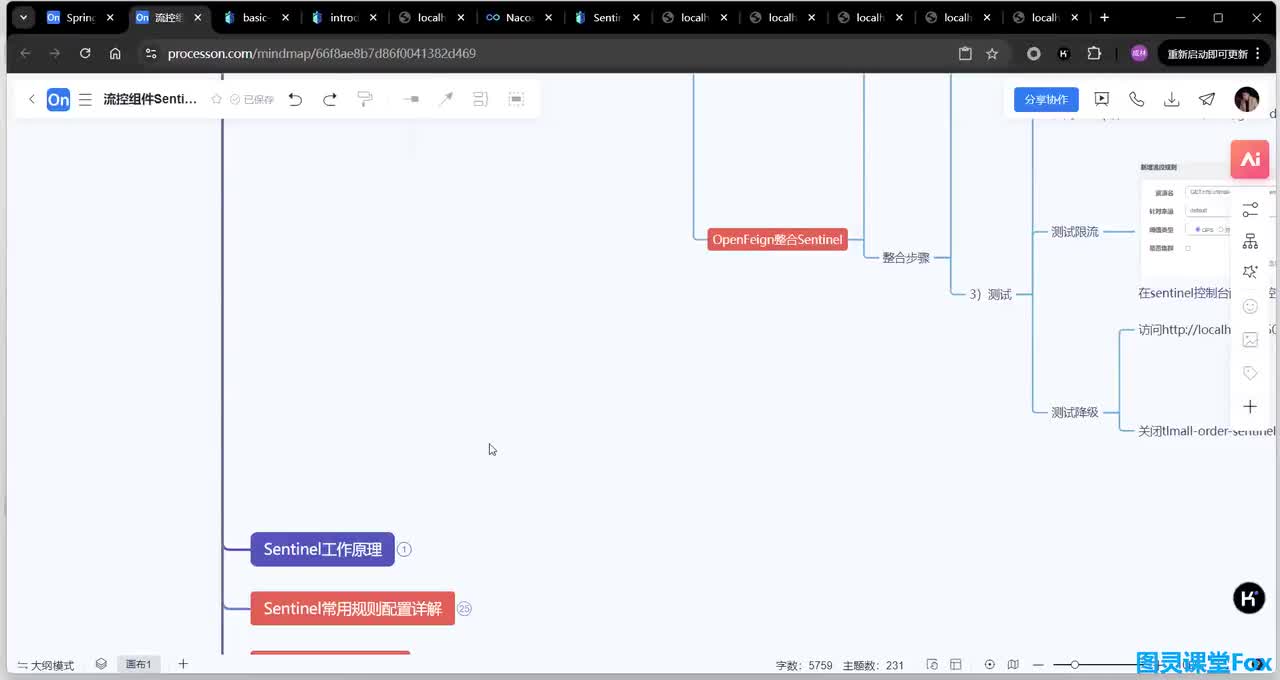This screenshot has width=1280, height=680.
Task: Select the OpenFeign整合Sentinel node
Action: point(777,240)
